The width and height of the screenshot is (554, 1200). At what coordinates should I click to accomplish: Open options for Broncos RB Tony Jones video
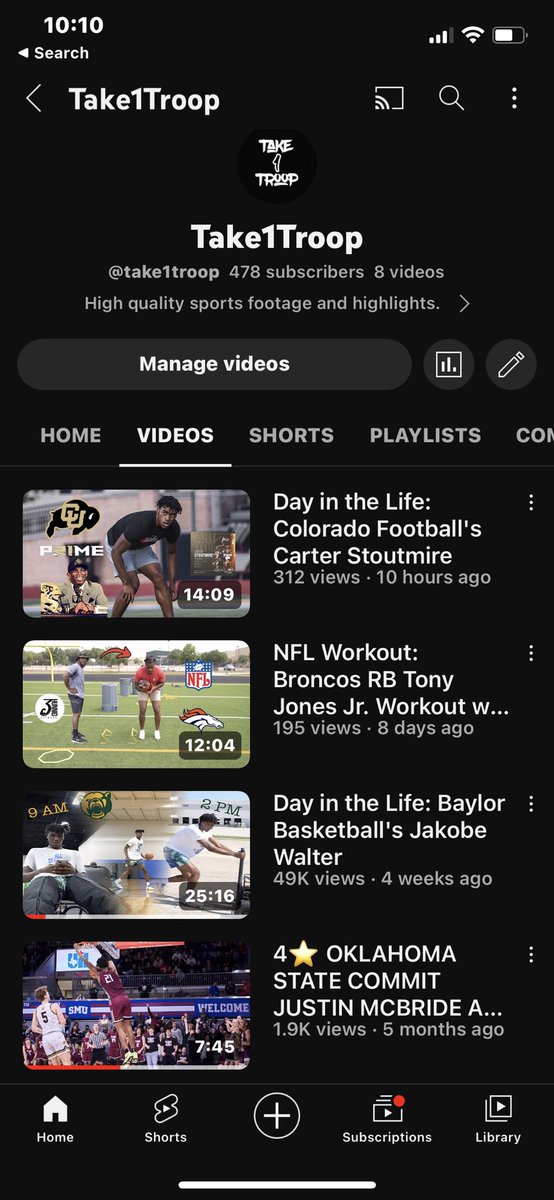pos(531,654)
